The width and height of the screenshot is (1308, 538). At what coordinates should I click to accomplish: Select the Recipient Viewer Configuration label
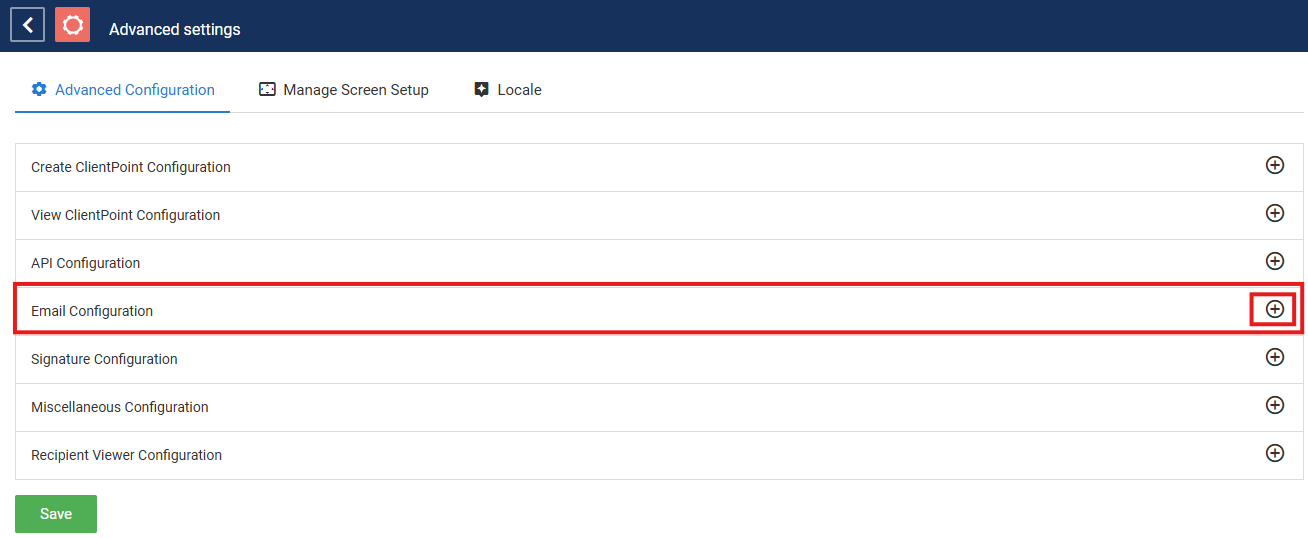127,455
